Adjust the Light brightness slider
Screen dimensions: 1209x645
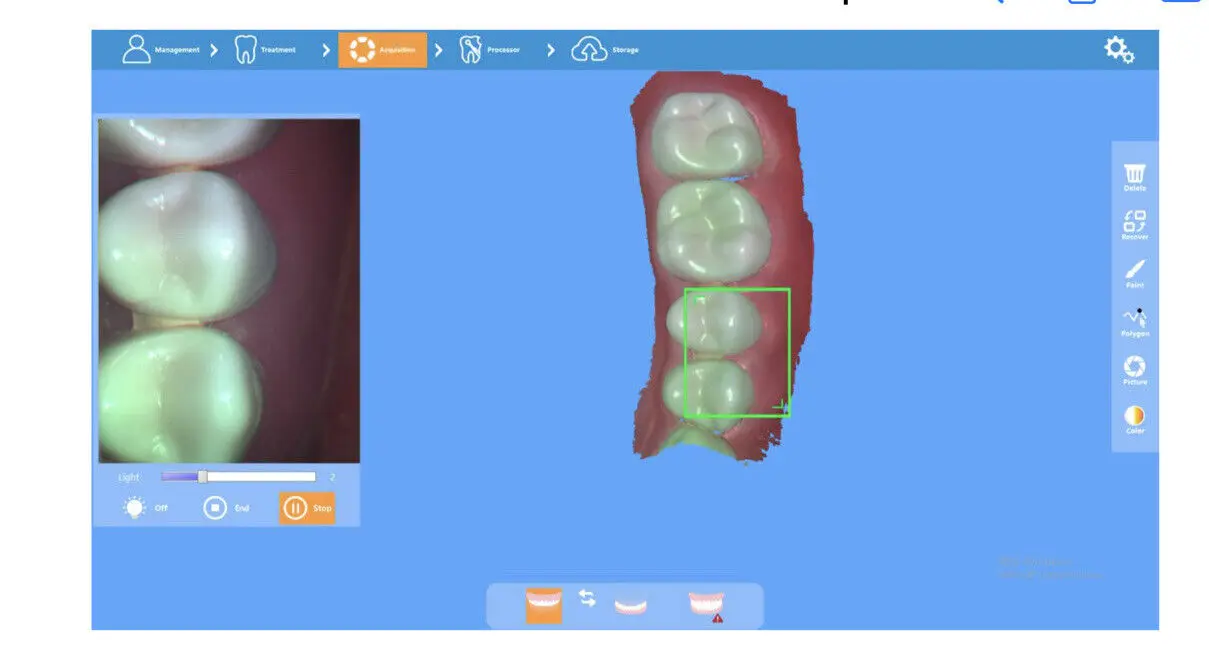coord(238,477)
